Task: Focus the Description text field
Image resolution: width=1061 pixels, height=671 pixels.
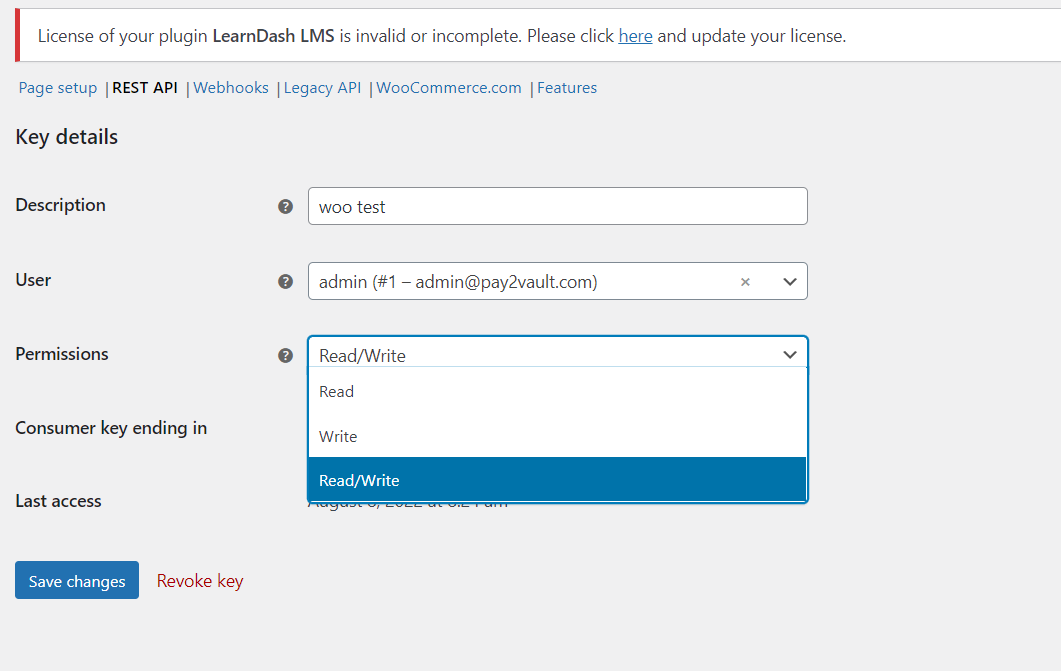Action: tap(558, 206)
